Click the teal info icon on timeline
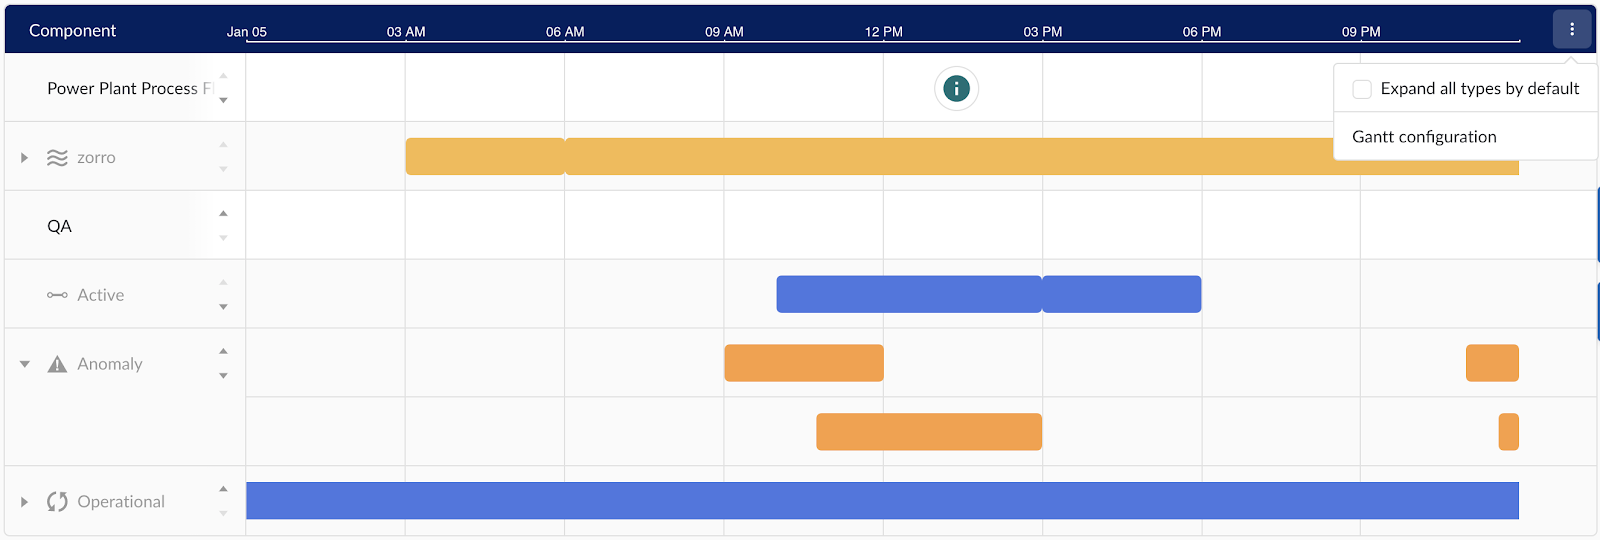This screenshot has height=540, width=1600. [957, 89]
